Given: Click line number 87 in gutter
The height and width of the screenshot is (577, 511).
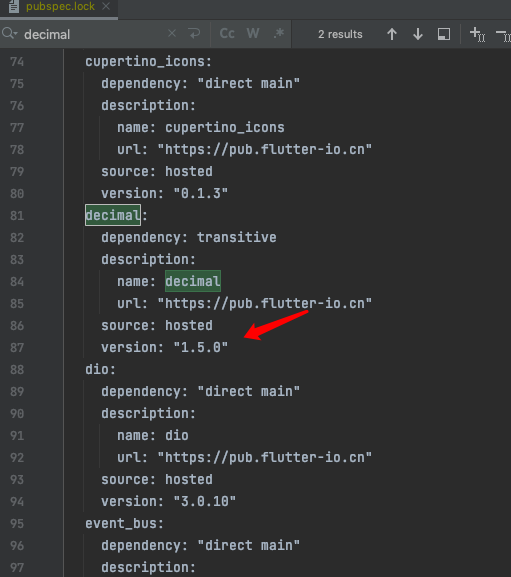Looking at the screenshot, I should pyautogui.click(x=17, y=347).
